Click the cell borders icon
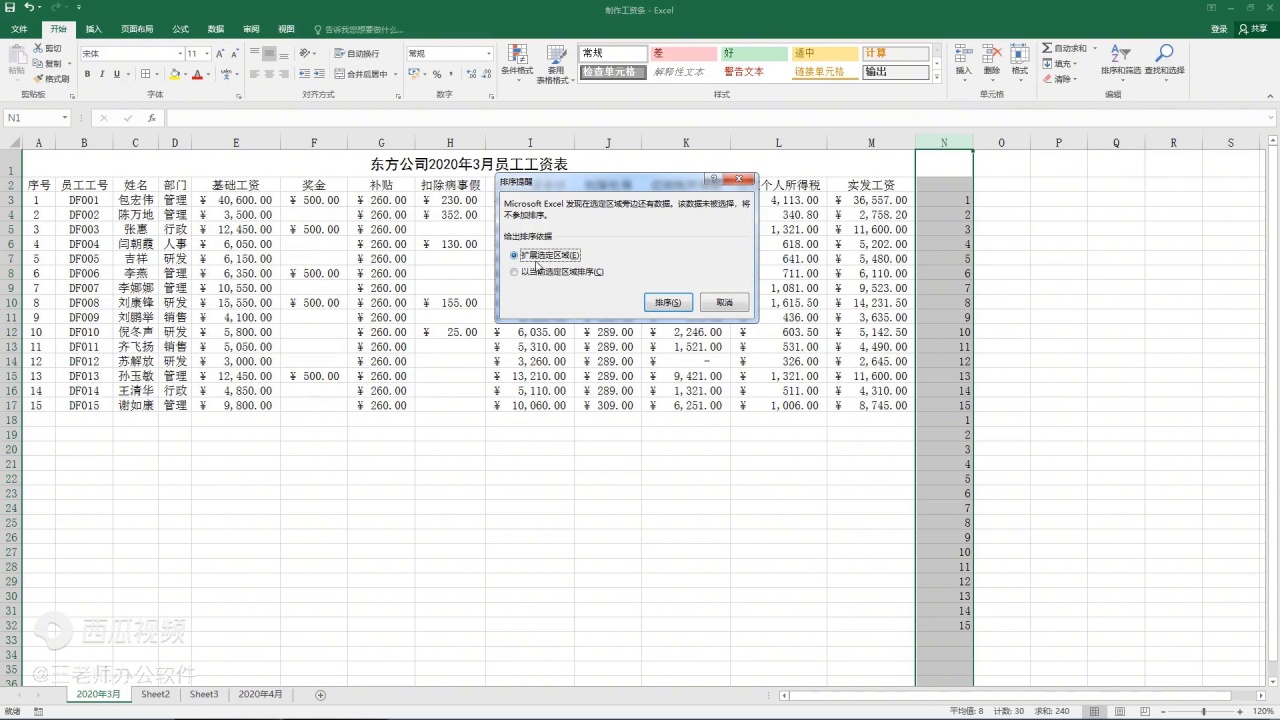The width and height of the screenshot is (1280, 720). tap(145, 74)
